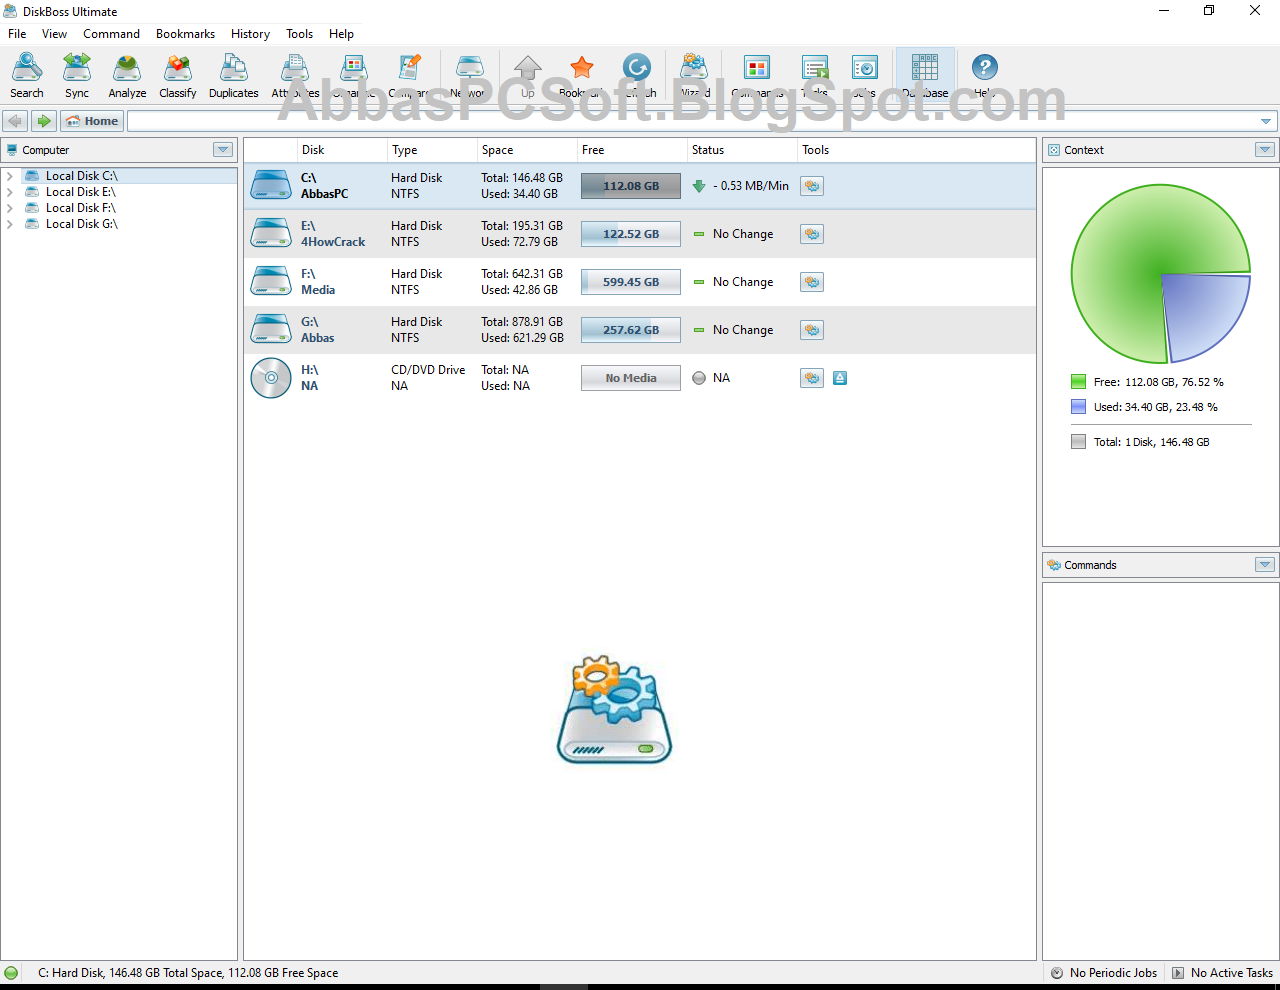Start the Classify tool
The height and width of the screenshot is (990, 1280).
[x=178, y=76]
